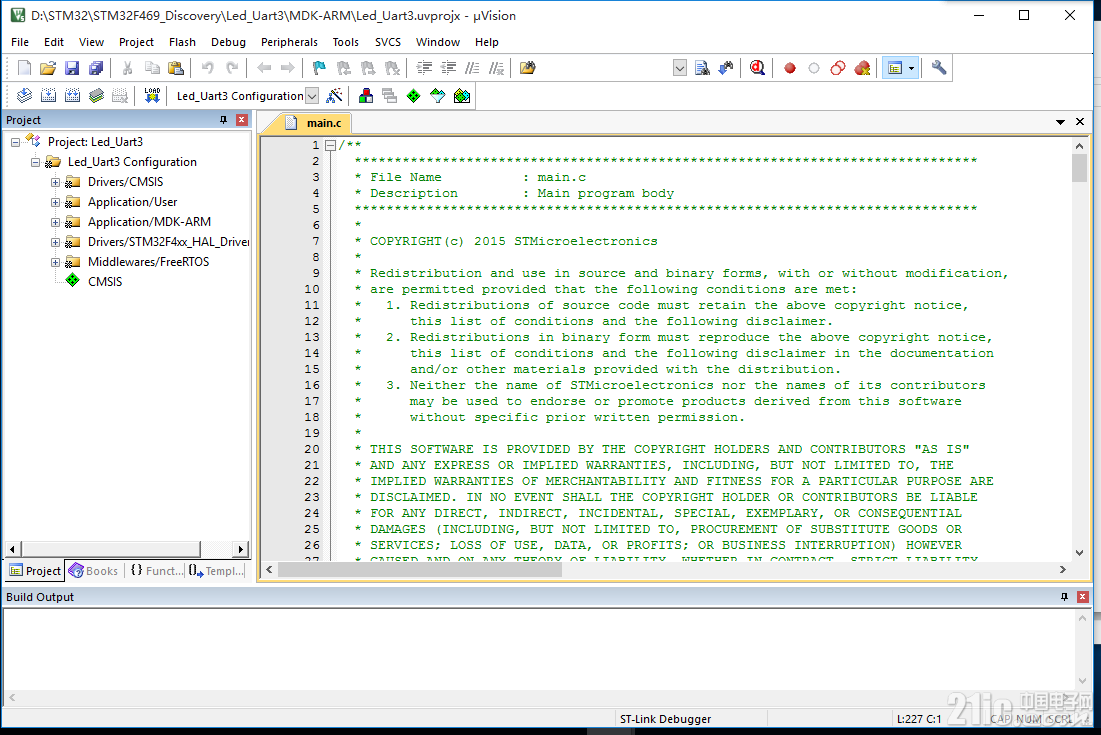1101x735 pixels.
Task: Open the Project menu
Action: (136, 42)
